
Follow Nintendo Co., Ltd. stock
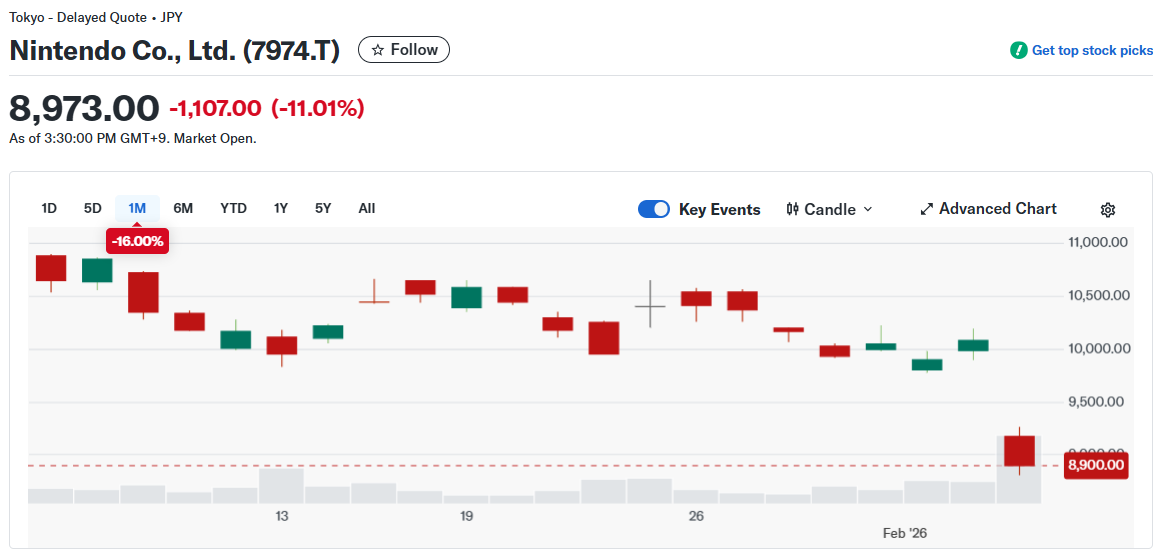(x=404, y=50)
